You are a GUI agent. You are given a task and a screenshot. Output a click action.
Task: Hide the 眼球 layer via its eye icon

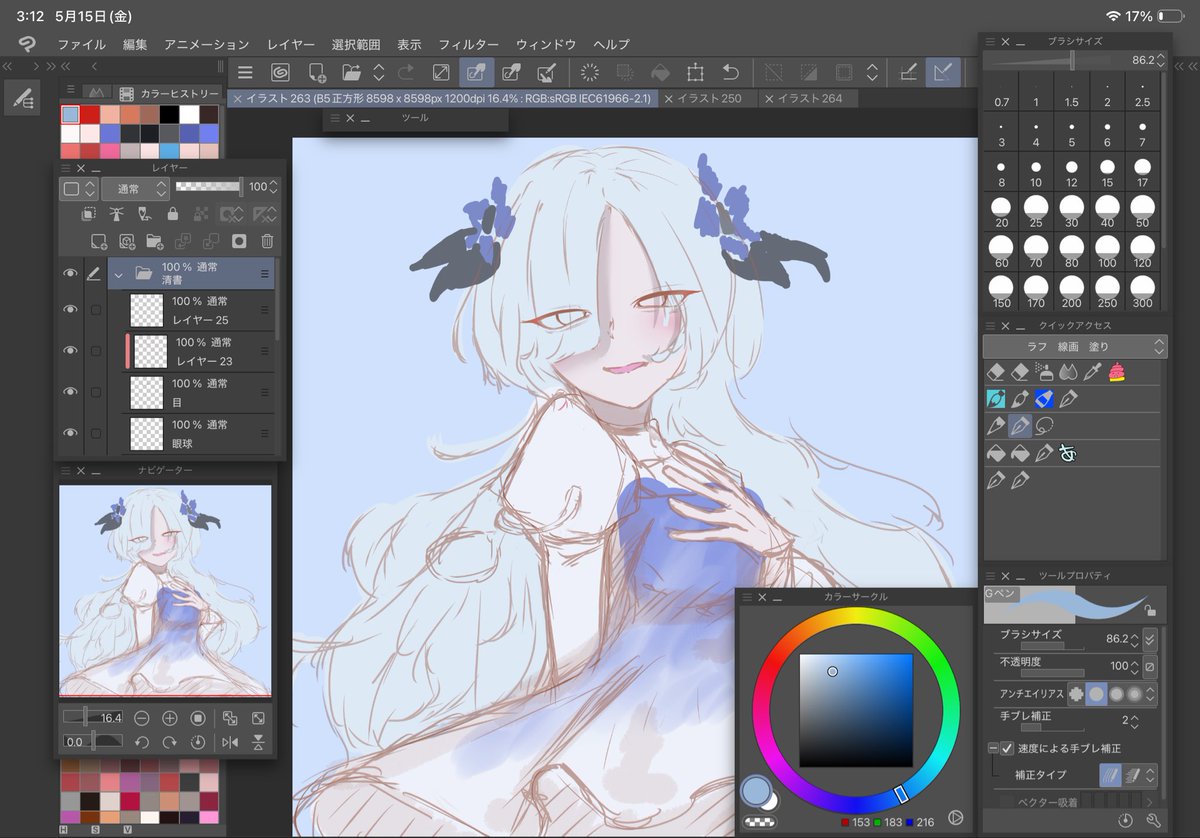coord(69,433)
